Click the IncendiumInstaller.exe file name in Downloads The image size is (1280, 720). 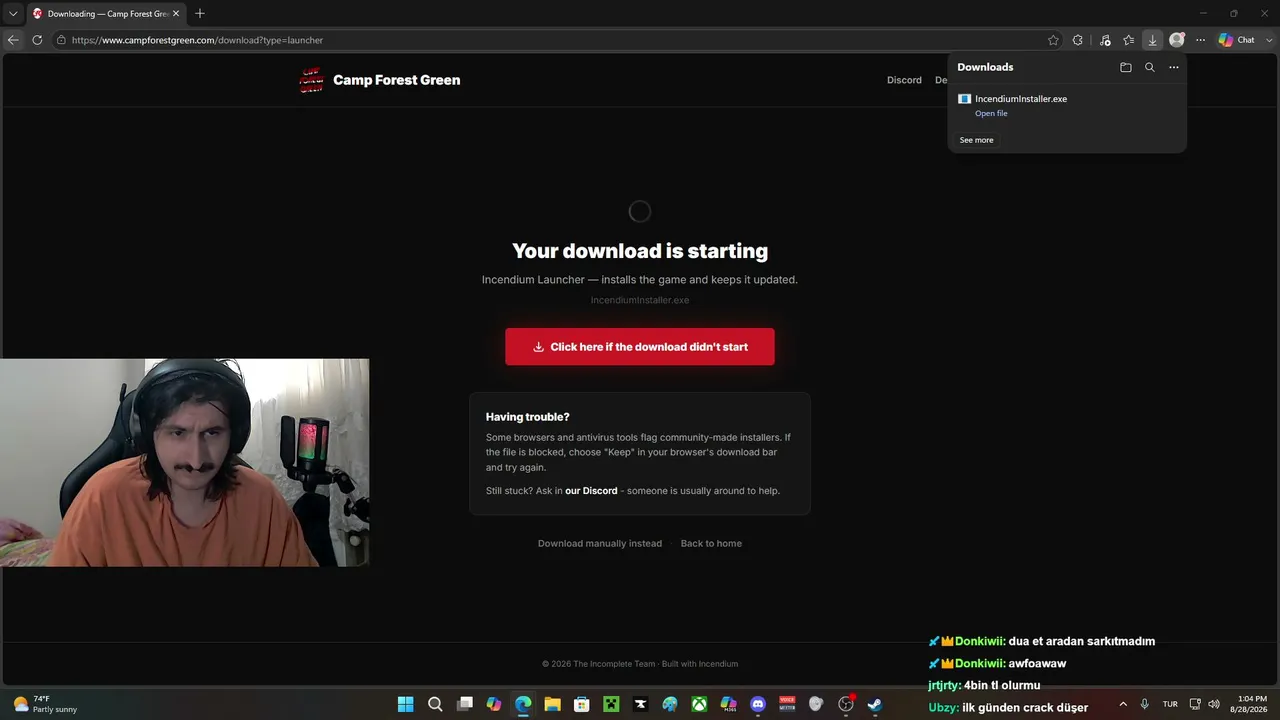pos(1021,99)
